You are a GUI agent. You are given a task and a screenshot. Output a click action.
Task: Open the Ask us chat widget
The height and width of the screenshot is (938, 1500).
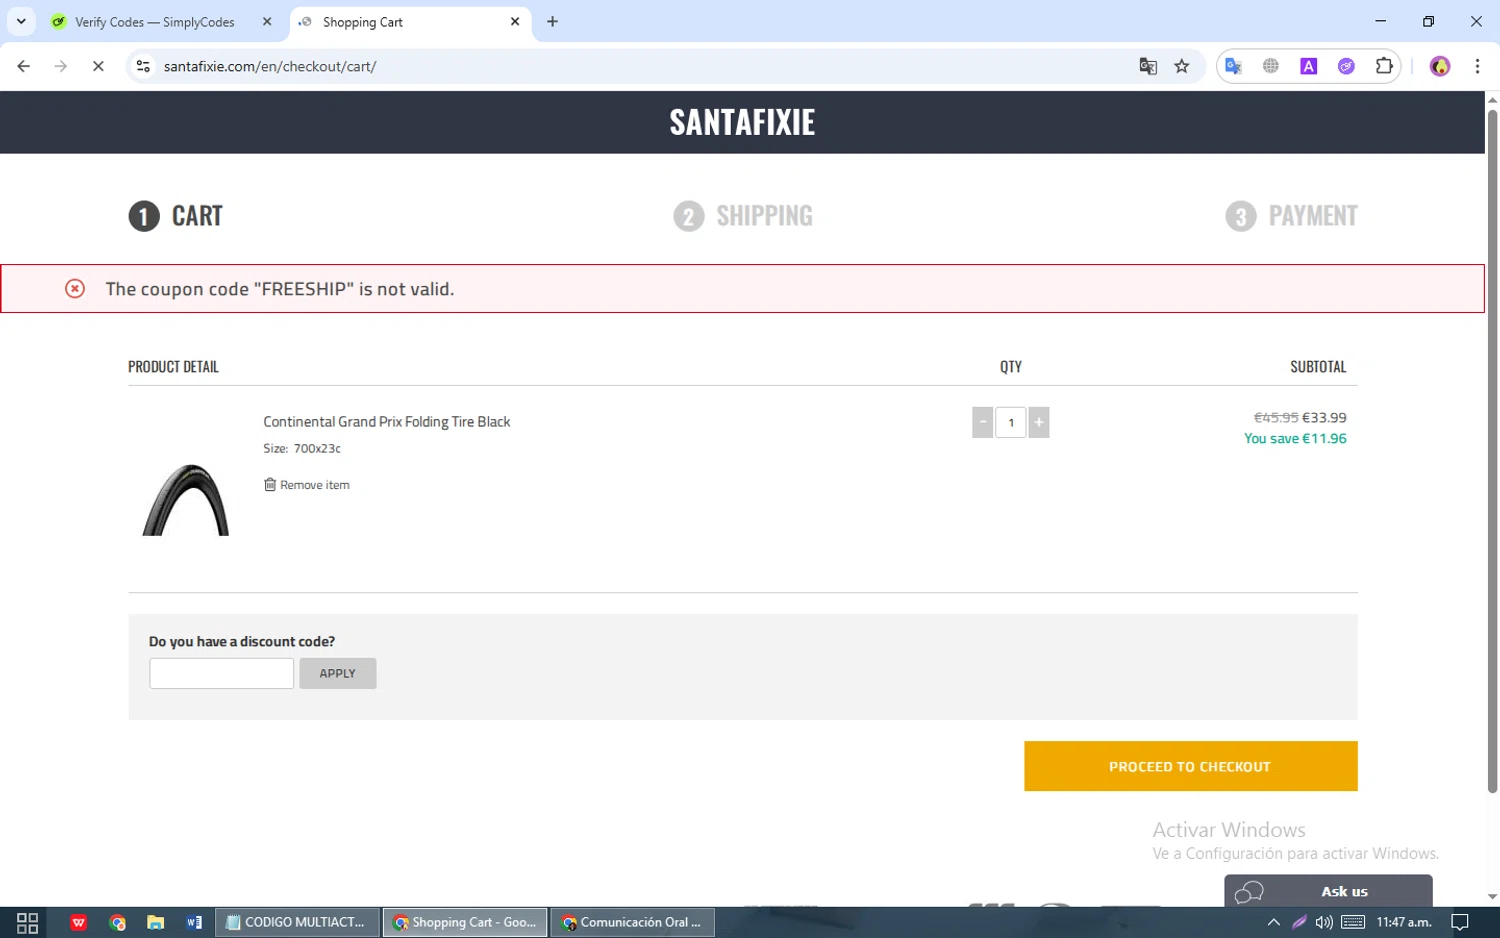pyautogui.click(x=1328, y=891)
